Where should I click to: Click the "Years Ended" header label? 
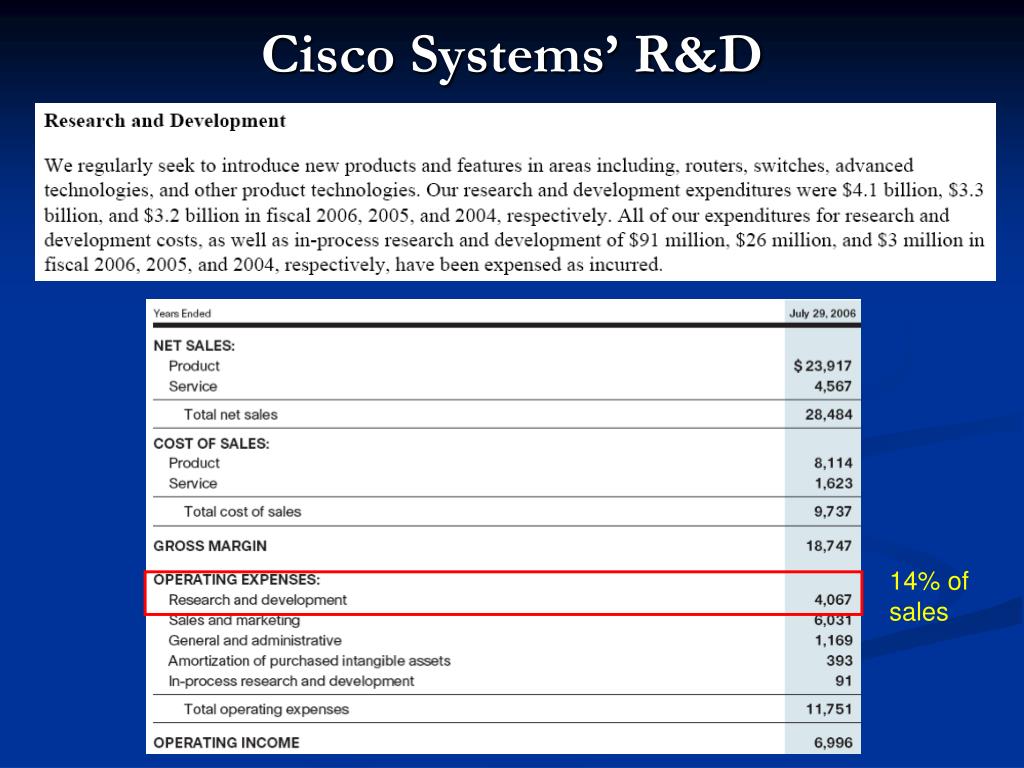(x=182, y=313)
